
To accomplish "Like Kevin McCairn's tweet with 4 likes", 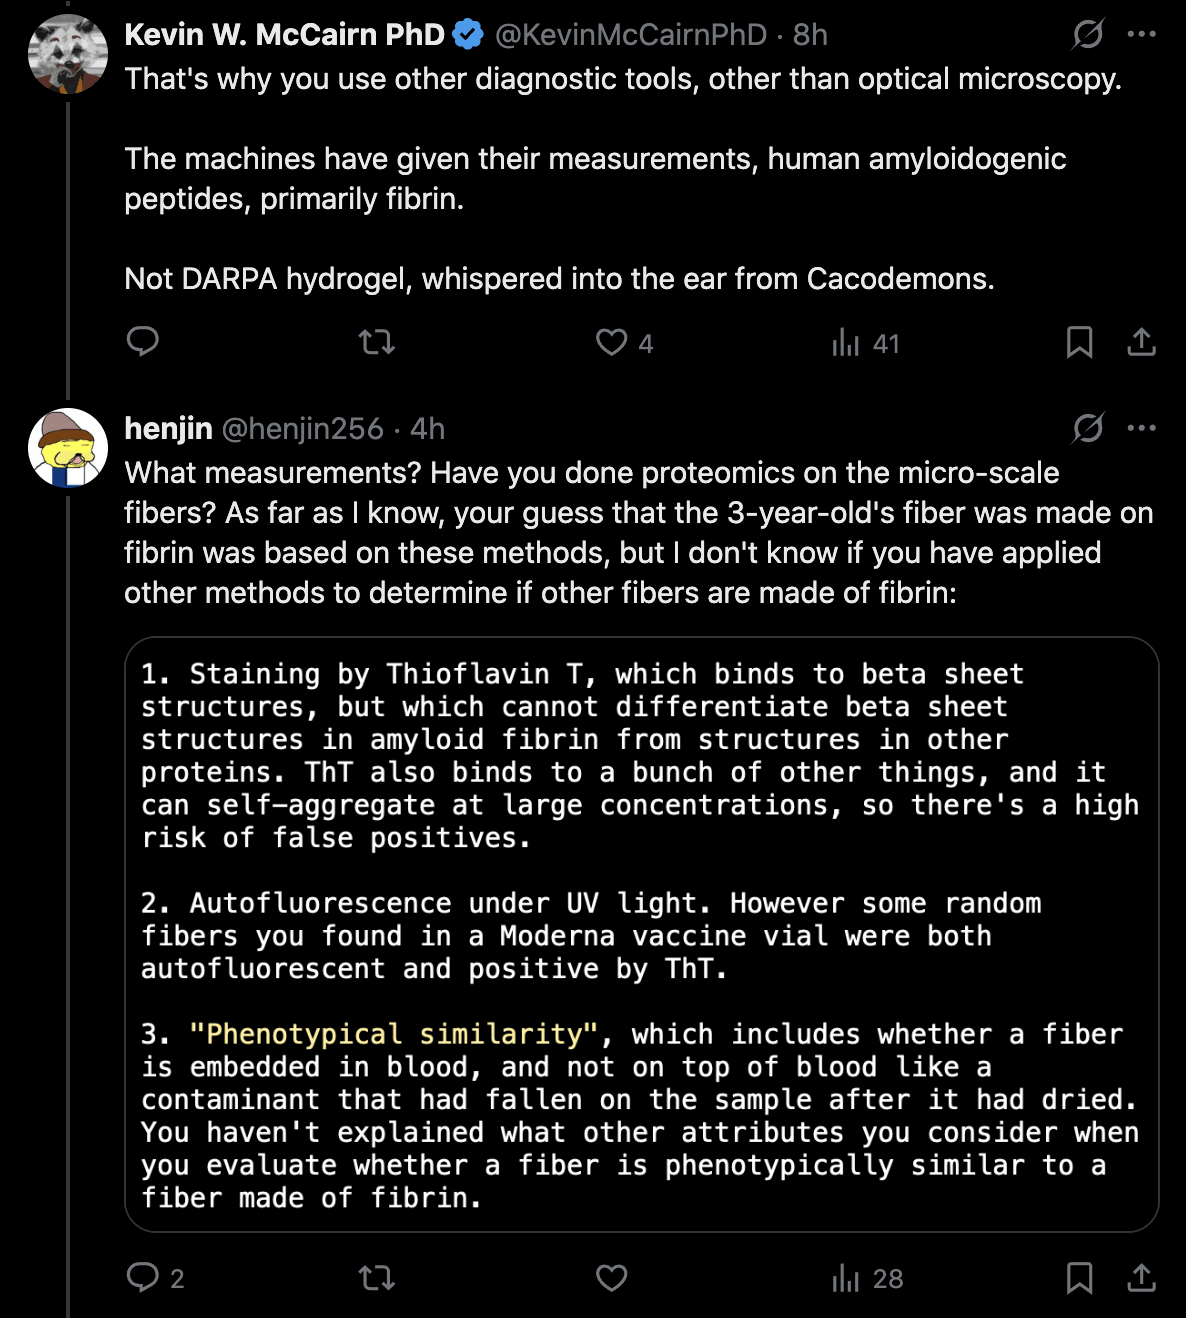I will (612, 343).
